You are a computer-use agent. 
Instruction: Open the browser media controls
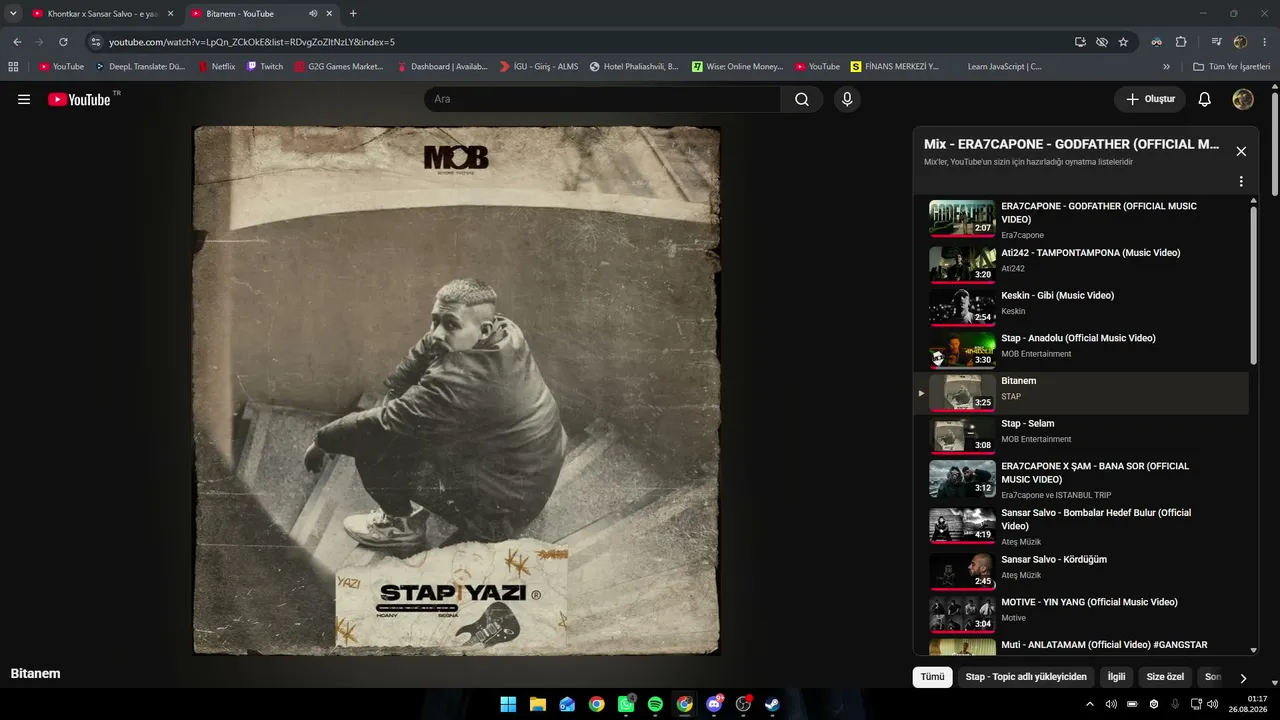(1217, 42)
